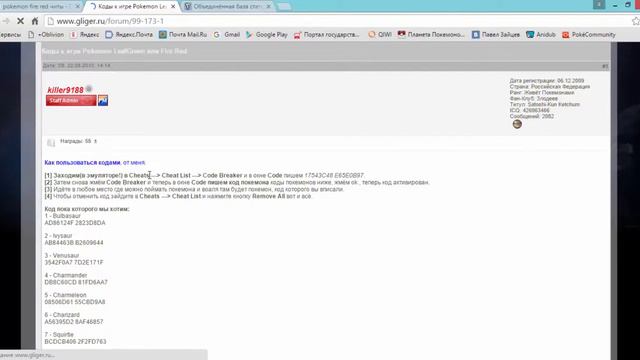Click the post number link in header
640x360 pixels.
coord(605,66)
